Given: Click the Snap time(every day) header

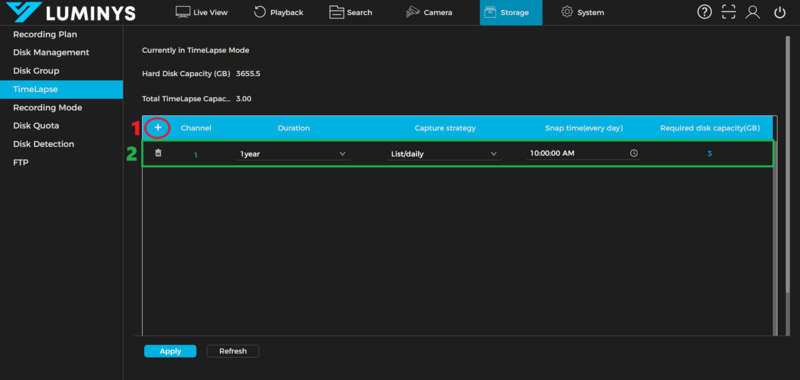Looking at the screenshot, I should tap(584, 128).
